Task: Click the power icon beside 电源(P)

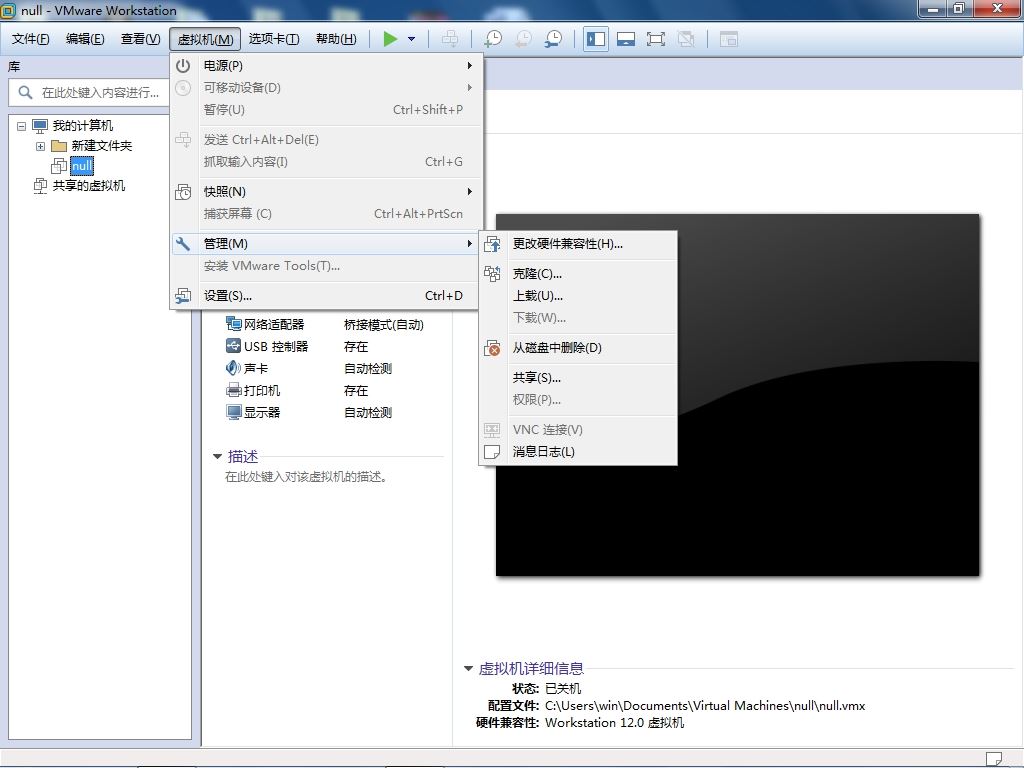Action: click(183, 65)
